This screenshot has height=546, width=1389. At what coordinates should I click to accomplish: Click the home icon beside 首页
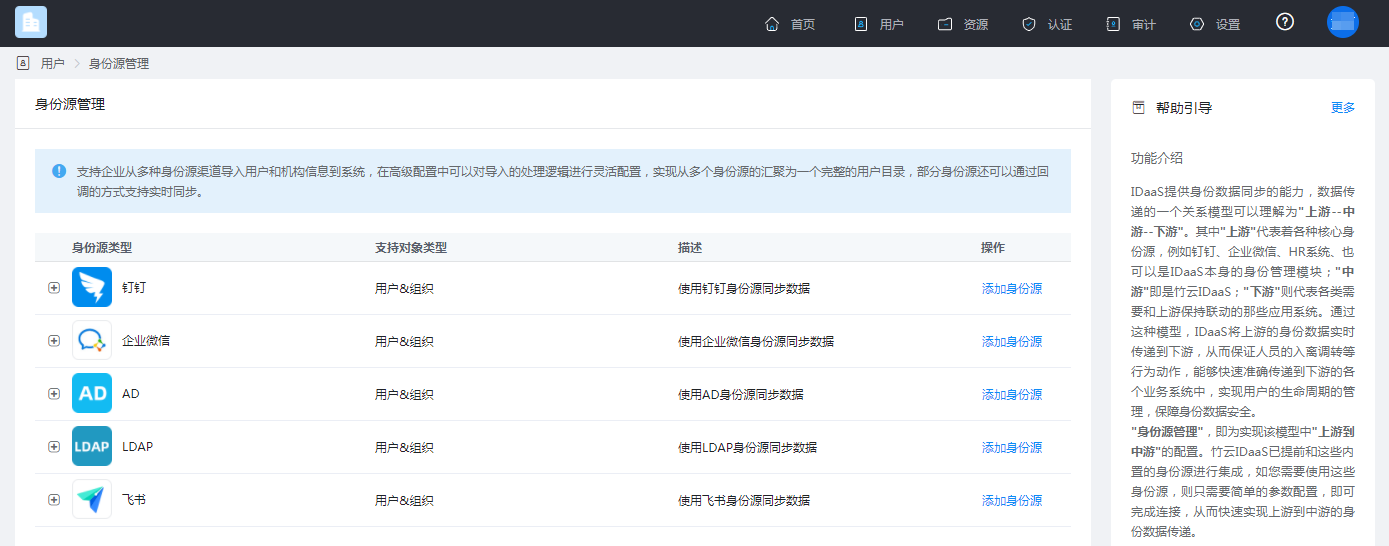[772, 24]
